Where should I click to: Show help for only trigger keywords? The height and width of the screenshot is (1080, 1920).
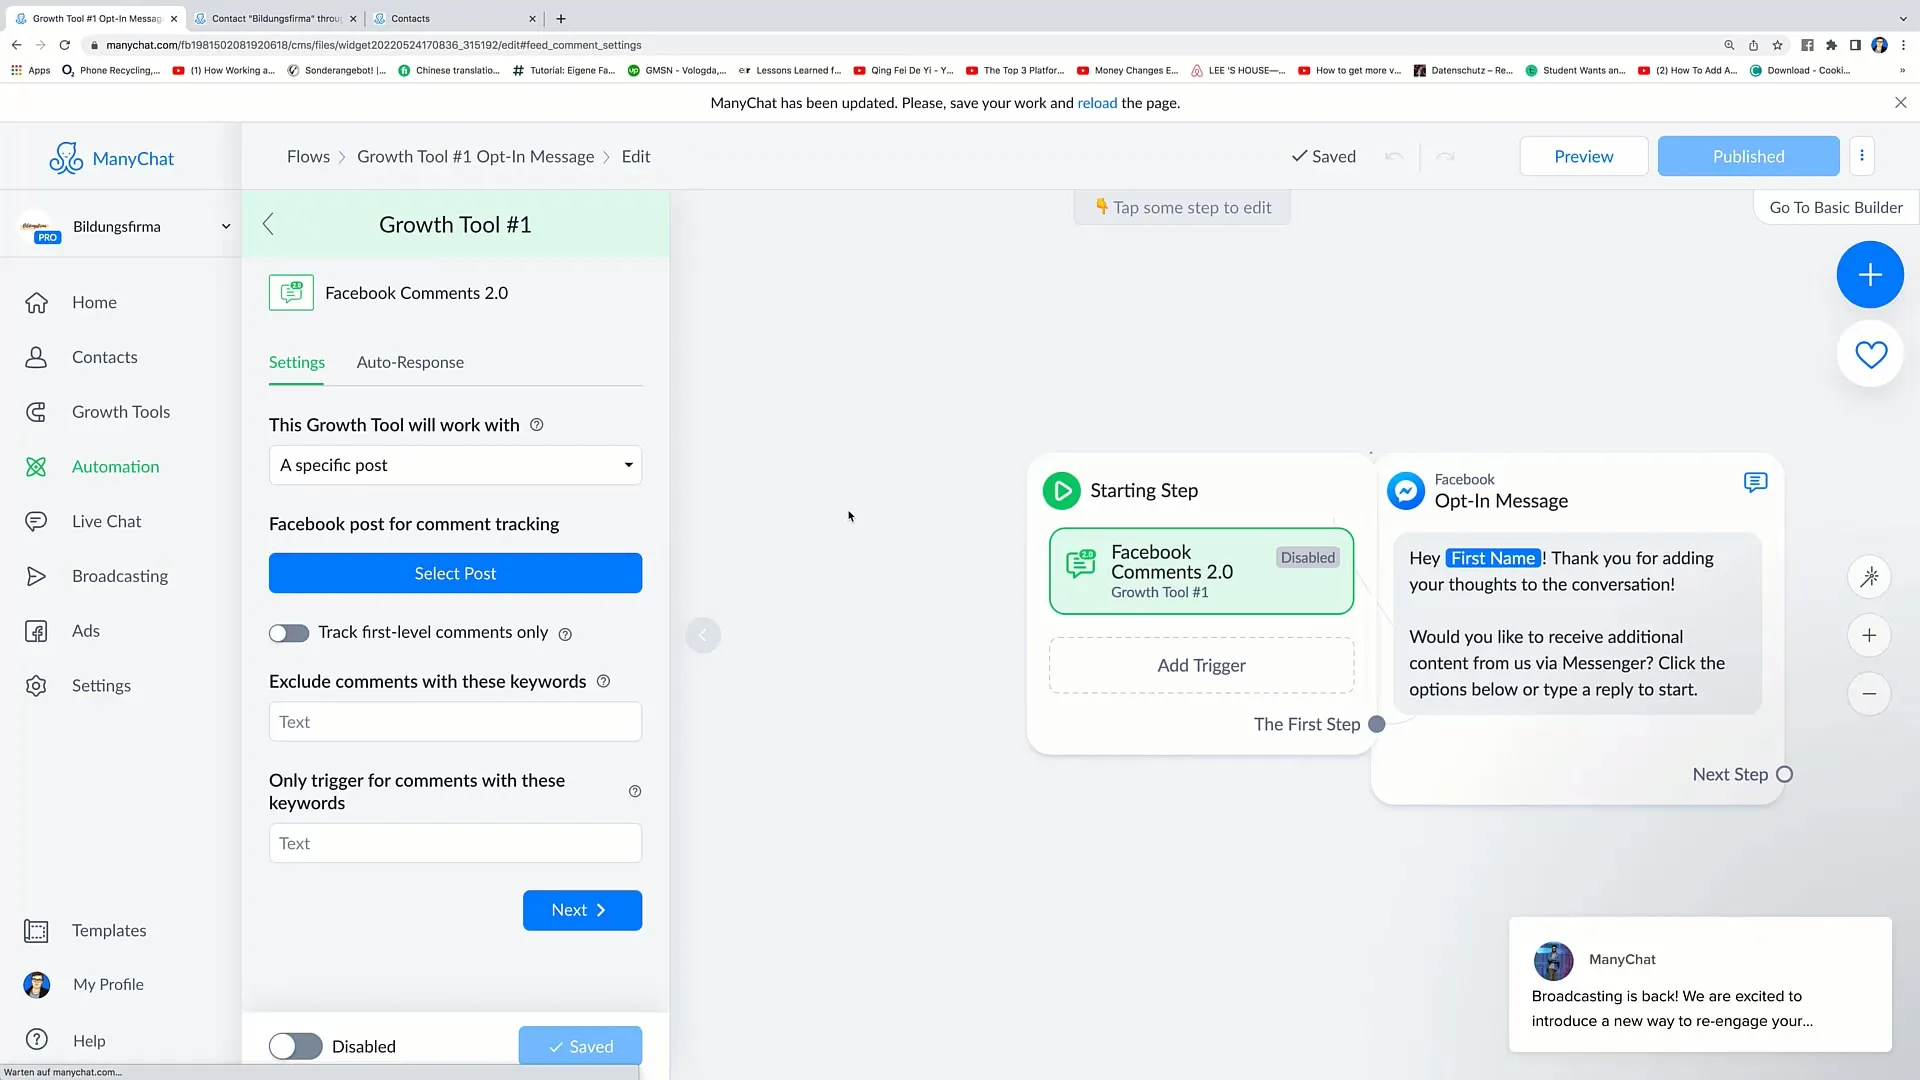635,792
